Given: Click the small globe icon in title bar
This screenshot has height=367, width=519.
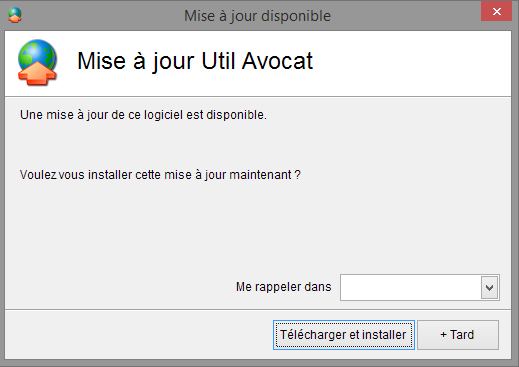Looking at the screenshot, I should [x=15, y=15].
